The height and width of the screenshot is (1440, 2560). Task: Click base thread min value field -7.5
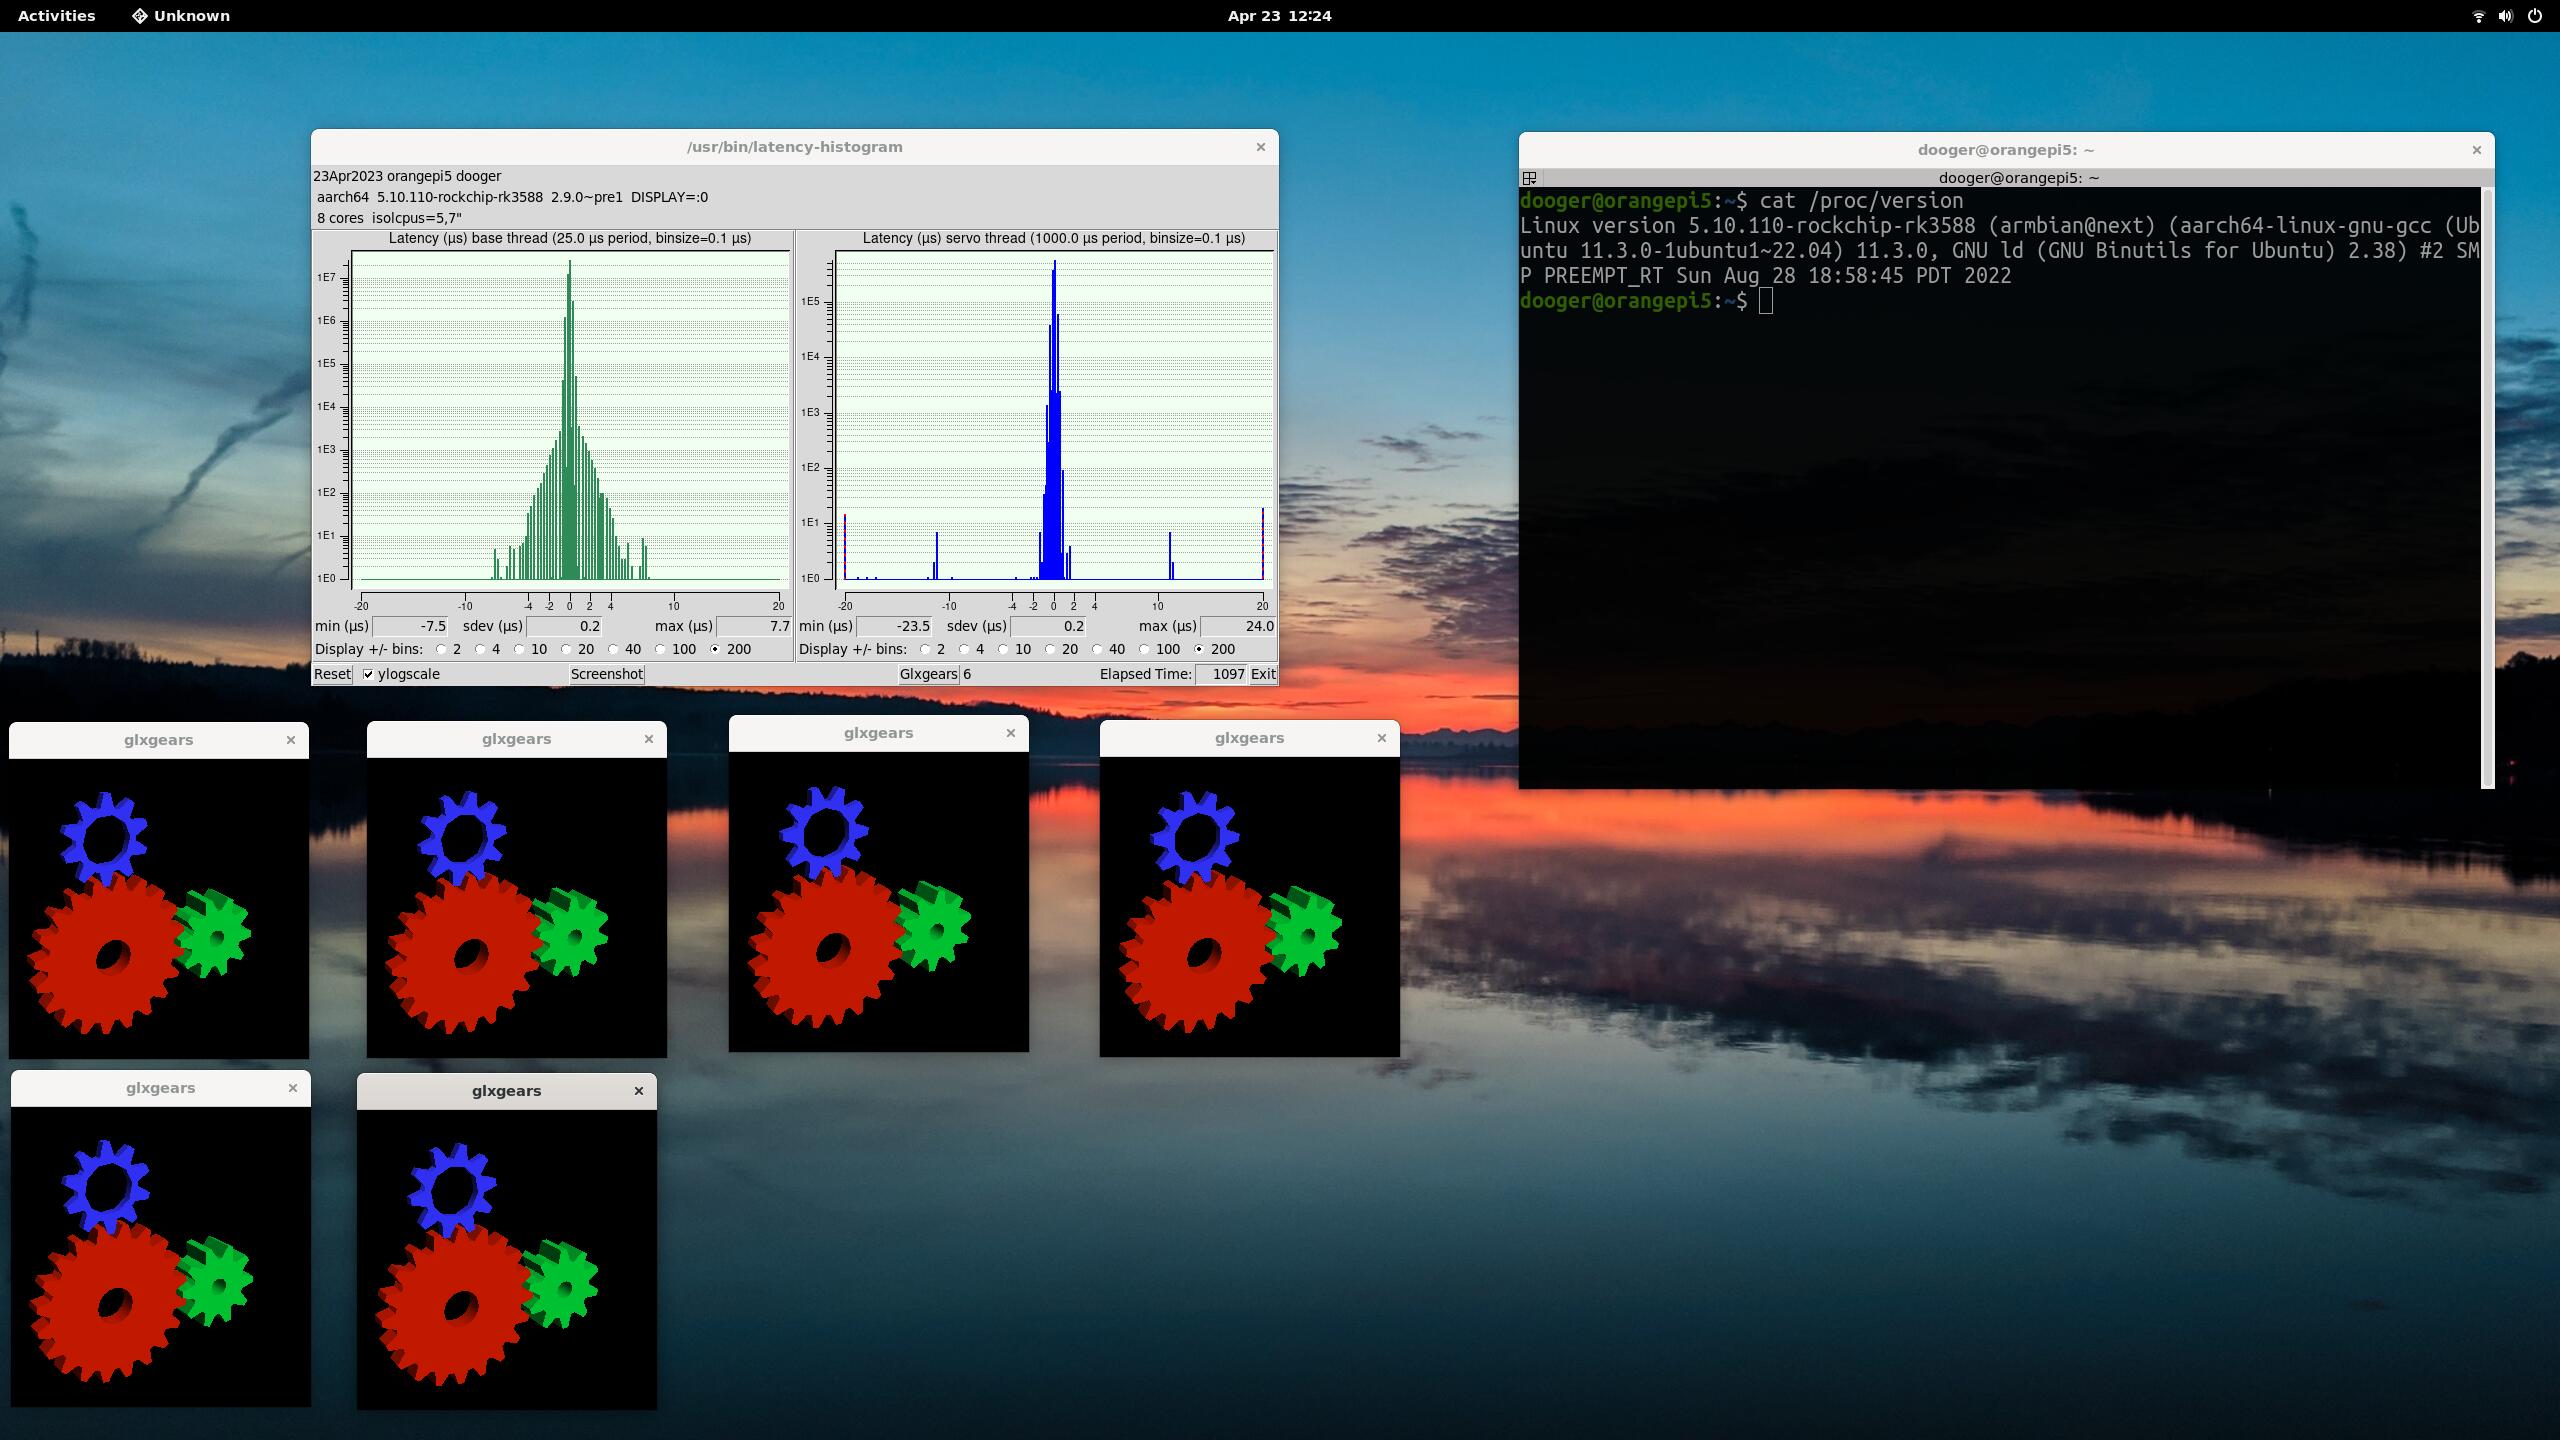point(411,626)
